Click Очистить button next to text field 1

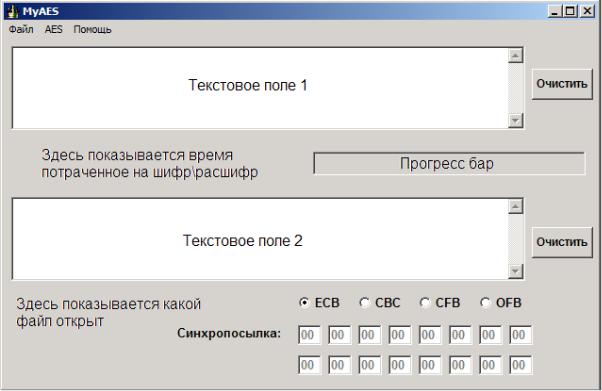(x=562, y=84)
